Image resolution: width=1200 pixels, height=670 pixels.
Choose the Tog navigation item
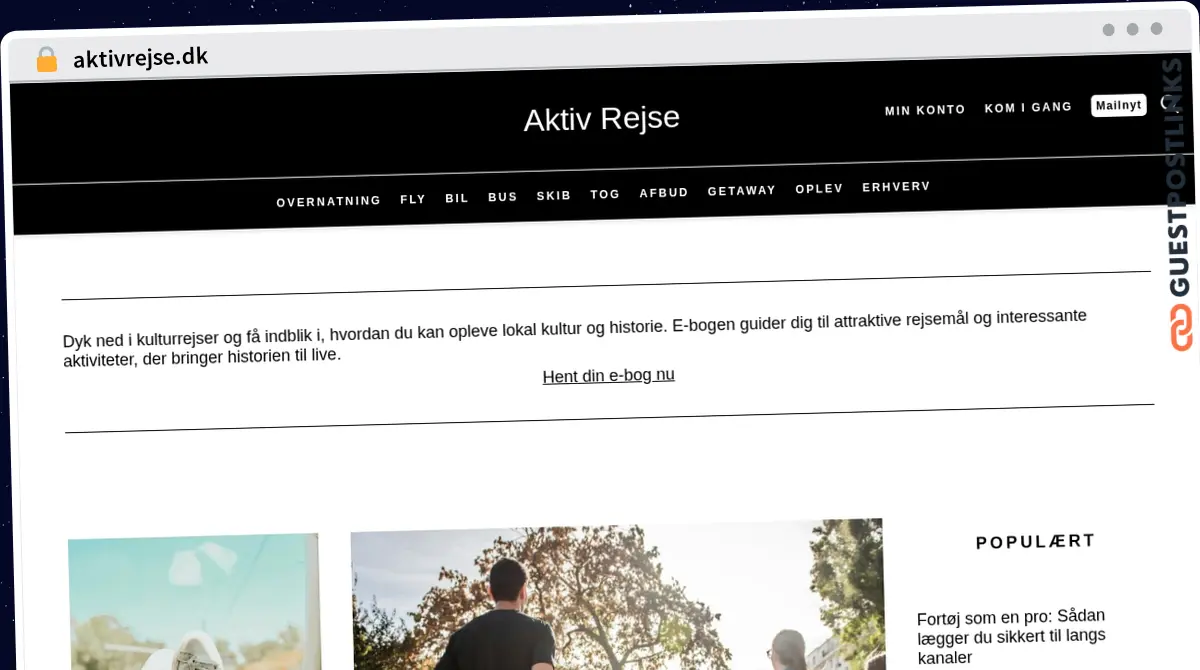[x=605, y=195]
